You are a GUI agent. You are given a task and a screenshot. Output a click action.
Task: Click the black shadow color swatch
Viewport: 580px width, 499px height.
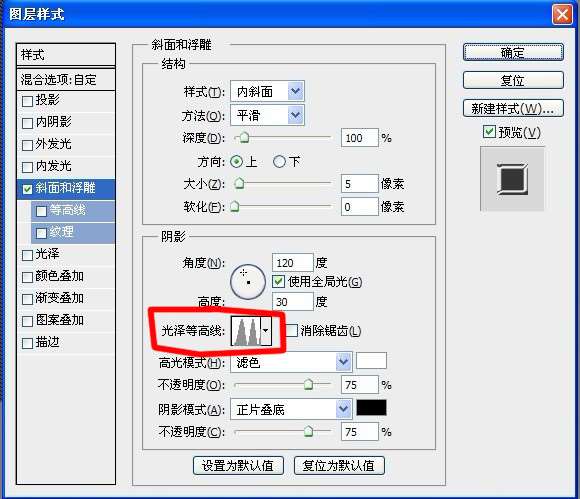(371, 408)
